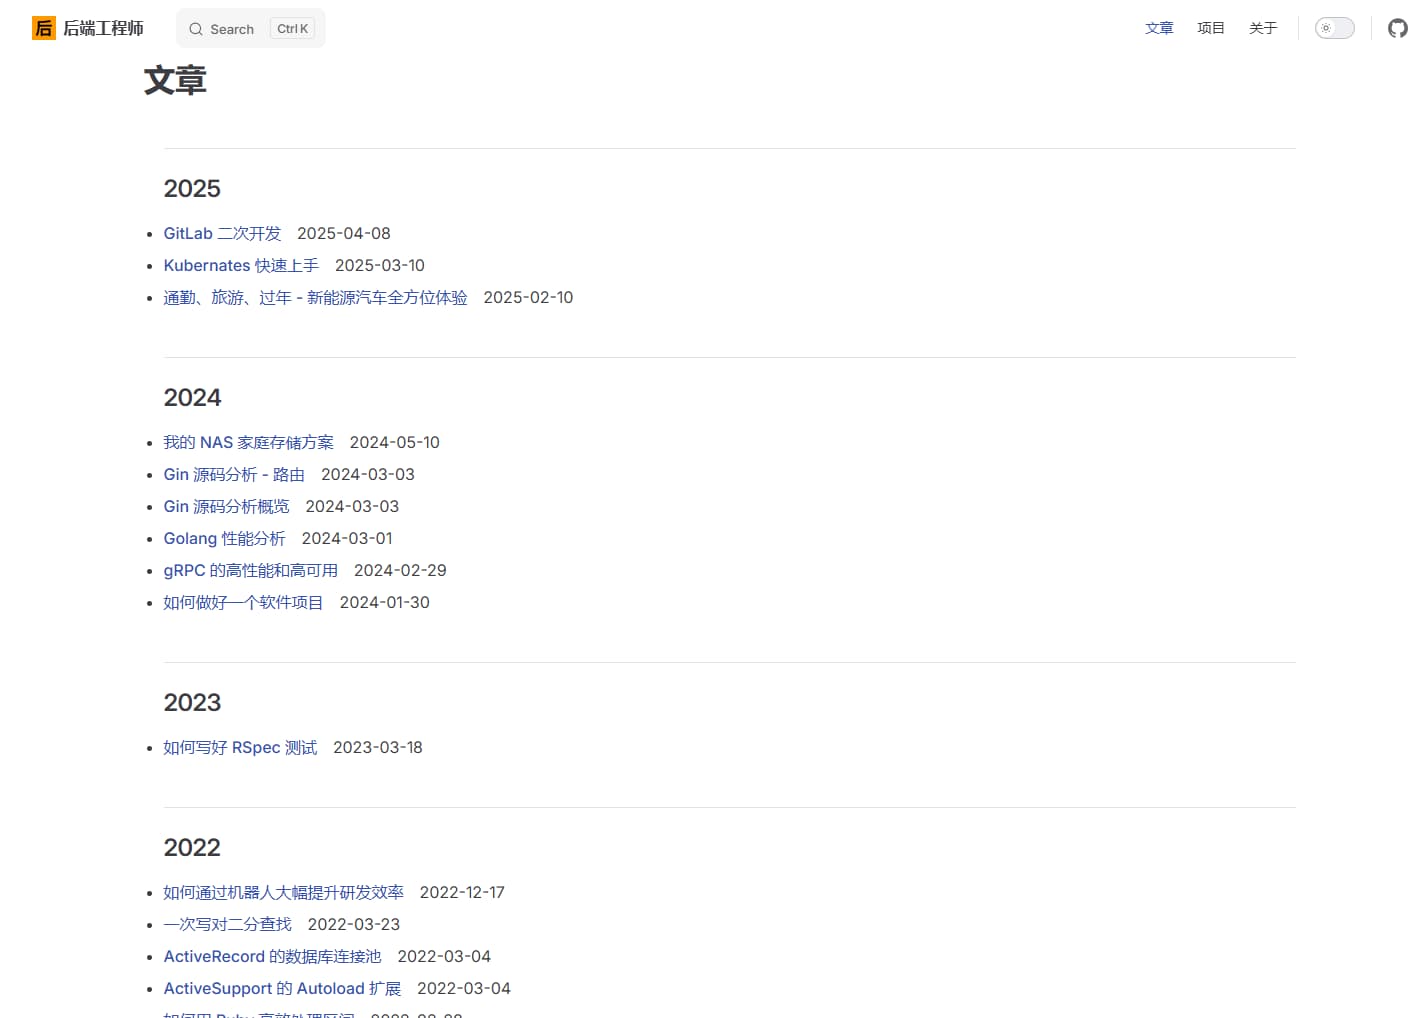
Task: Click the orange 后端工程师 logo icon
Action: click(x=44, y=28)
